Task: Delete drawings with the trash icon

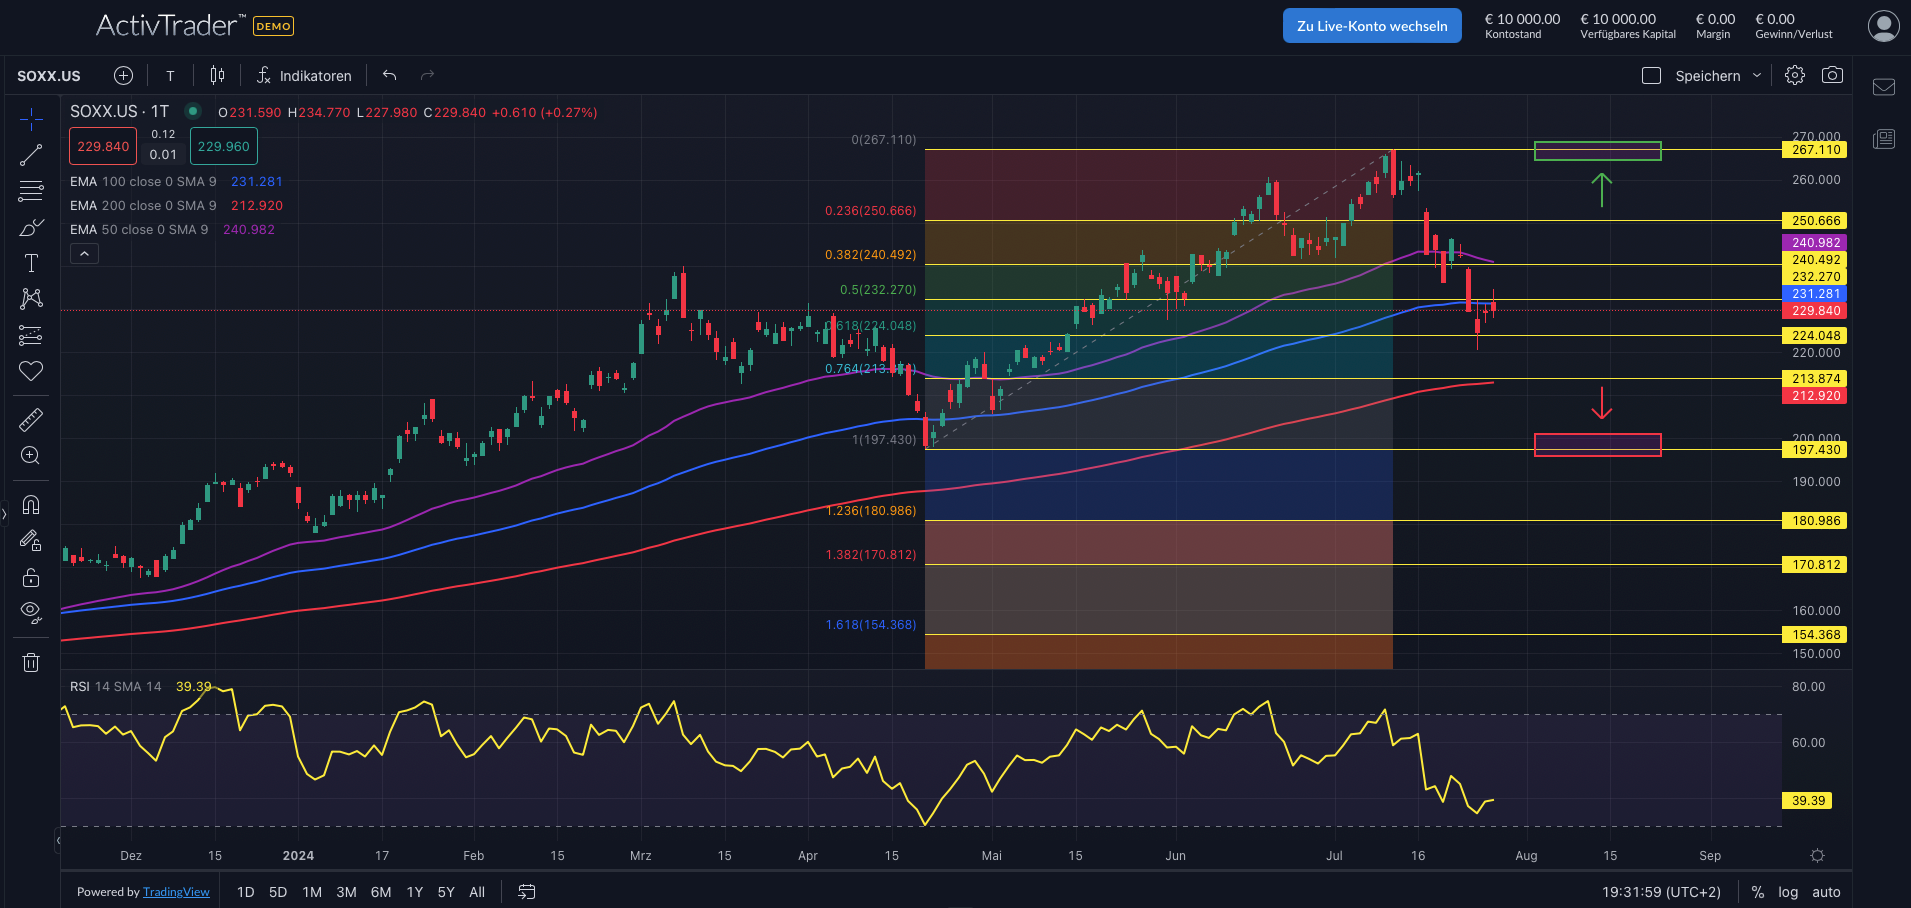Action: pyautogui.click(x=31, y=662)
